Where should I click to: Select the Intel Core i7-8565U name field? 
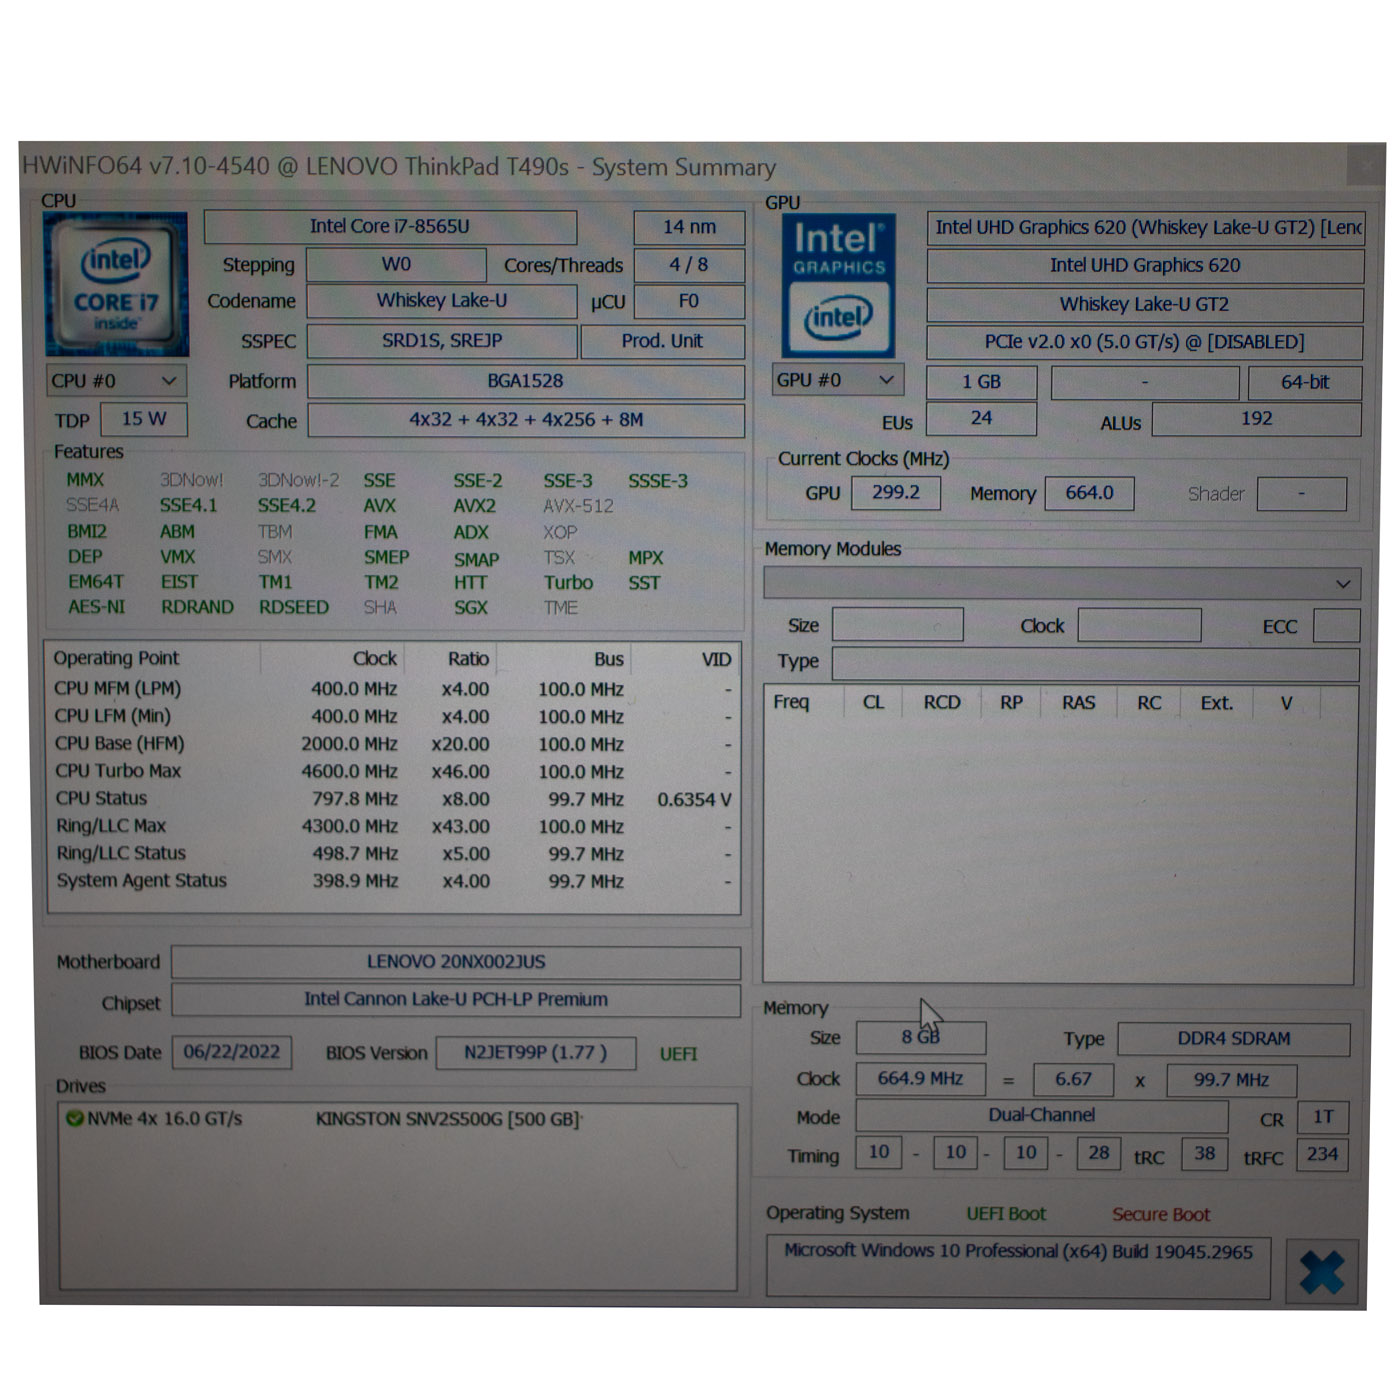(x=390, y=226)
